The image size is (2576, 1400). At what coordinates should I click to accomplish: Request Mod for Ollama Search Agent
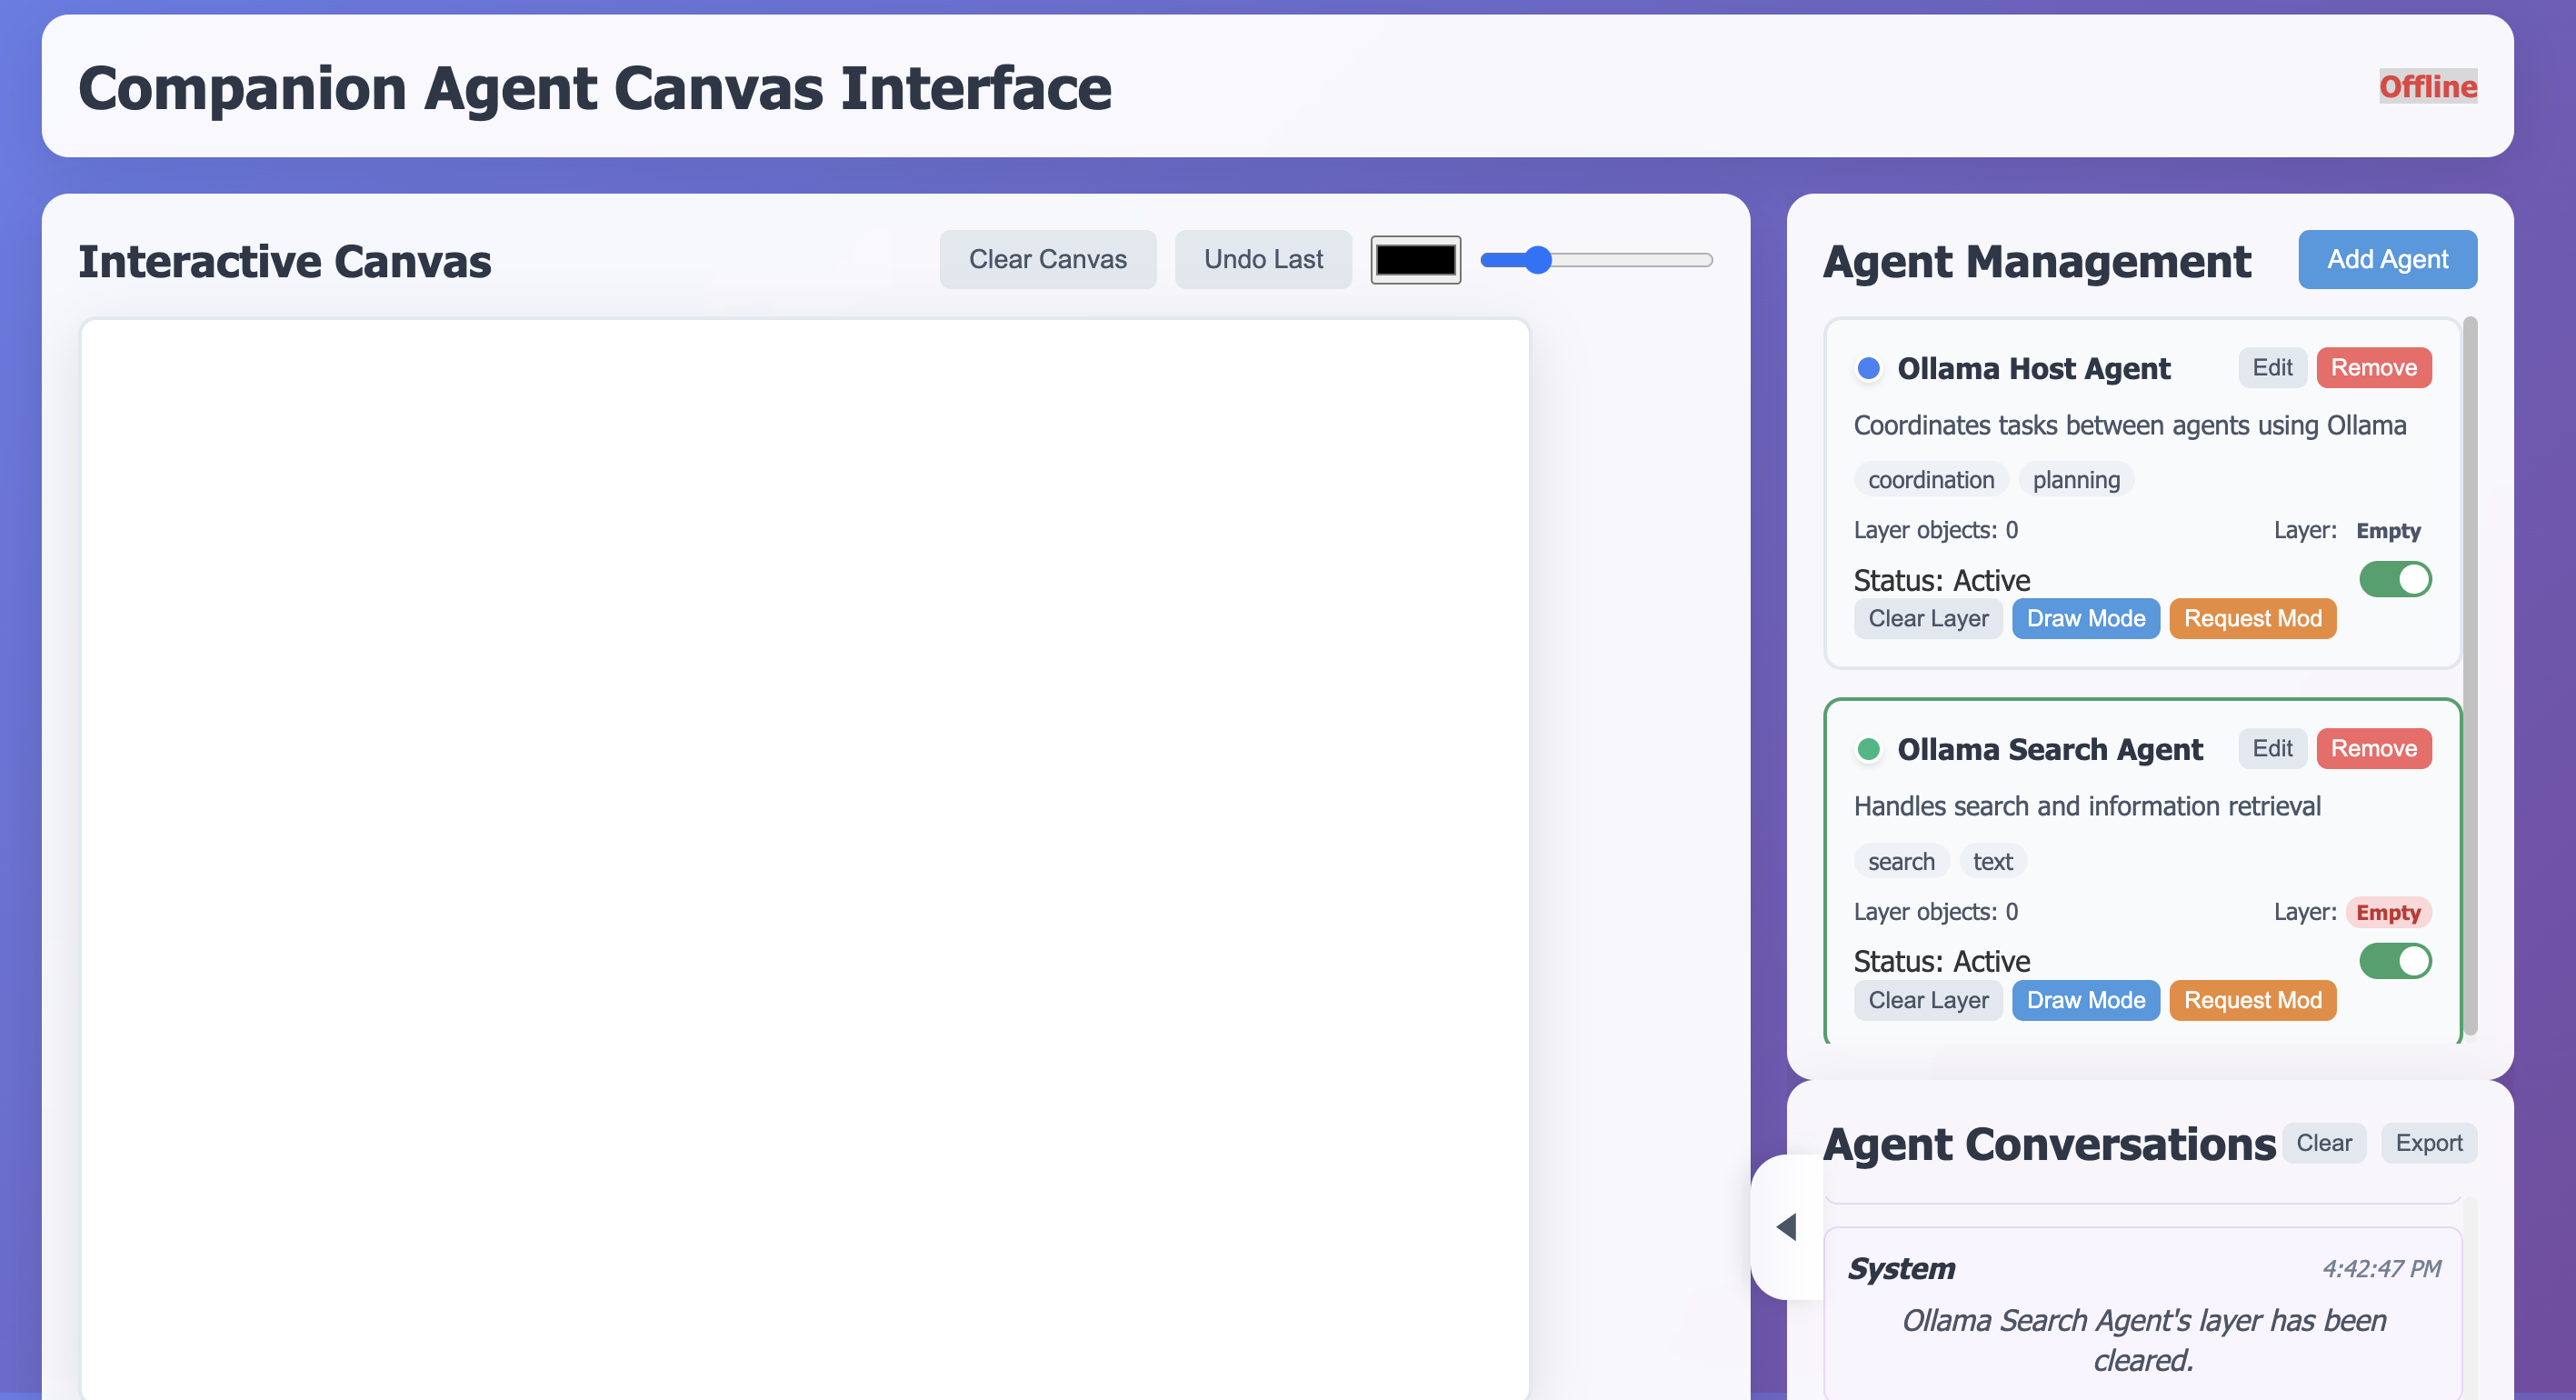[x=2252, y=1000]
